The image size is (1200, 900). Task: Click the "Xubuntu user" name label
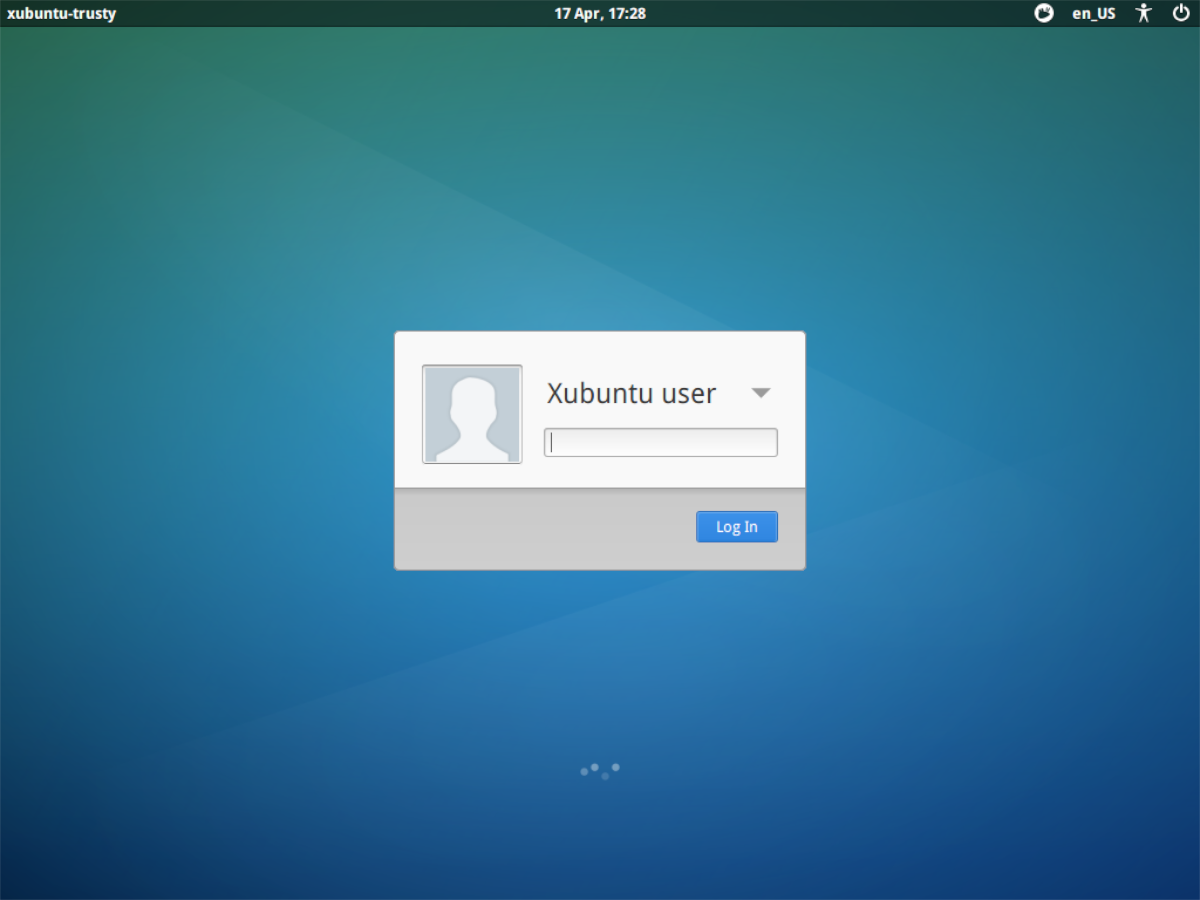[x=631, y=393]
